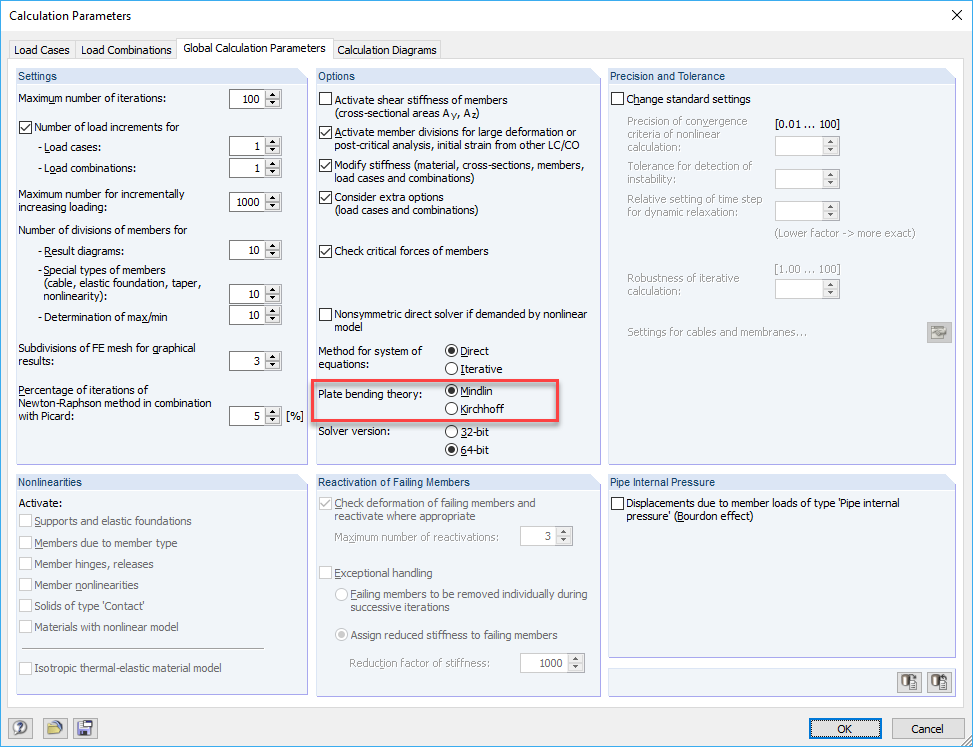
Task: Adjust incrementally increasing loading spinner
Action: 273,202
